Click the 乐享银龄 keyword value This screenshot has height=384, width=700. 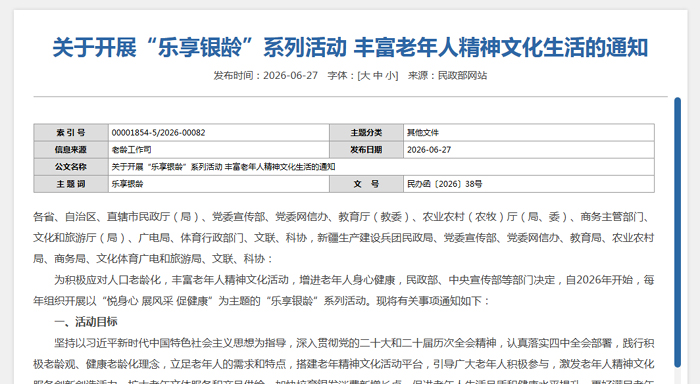click(127, 184)
